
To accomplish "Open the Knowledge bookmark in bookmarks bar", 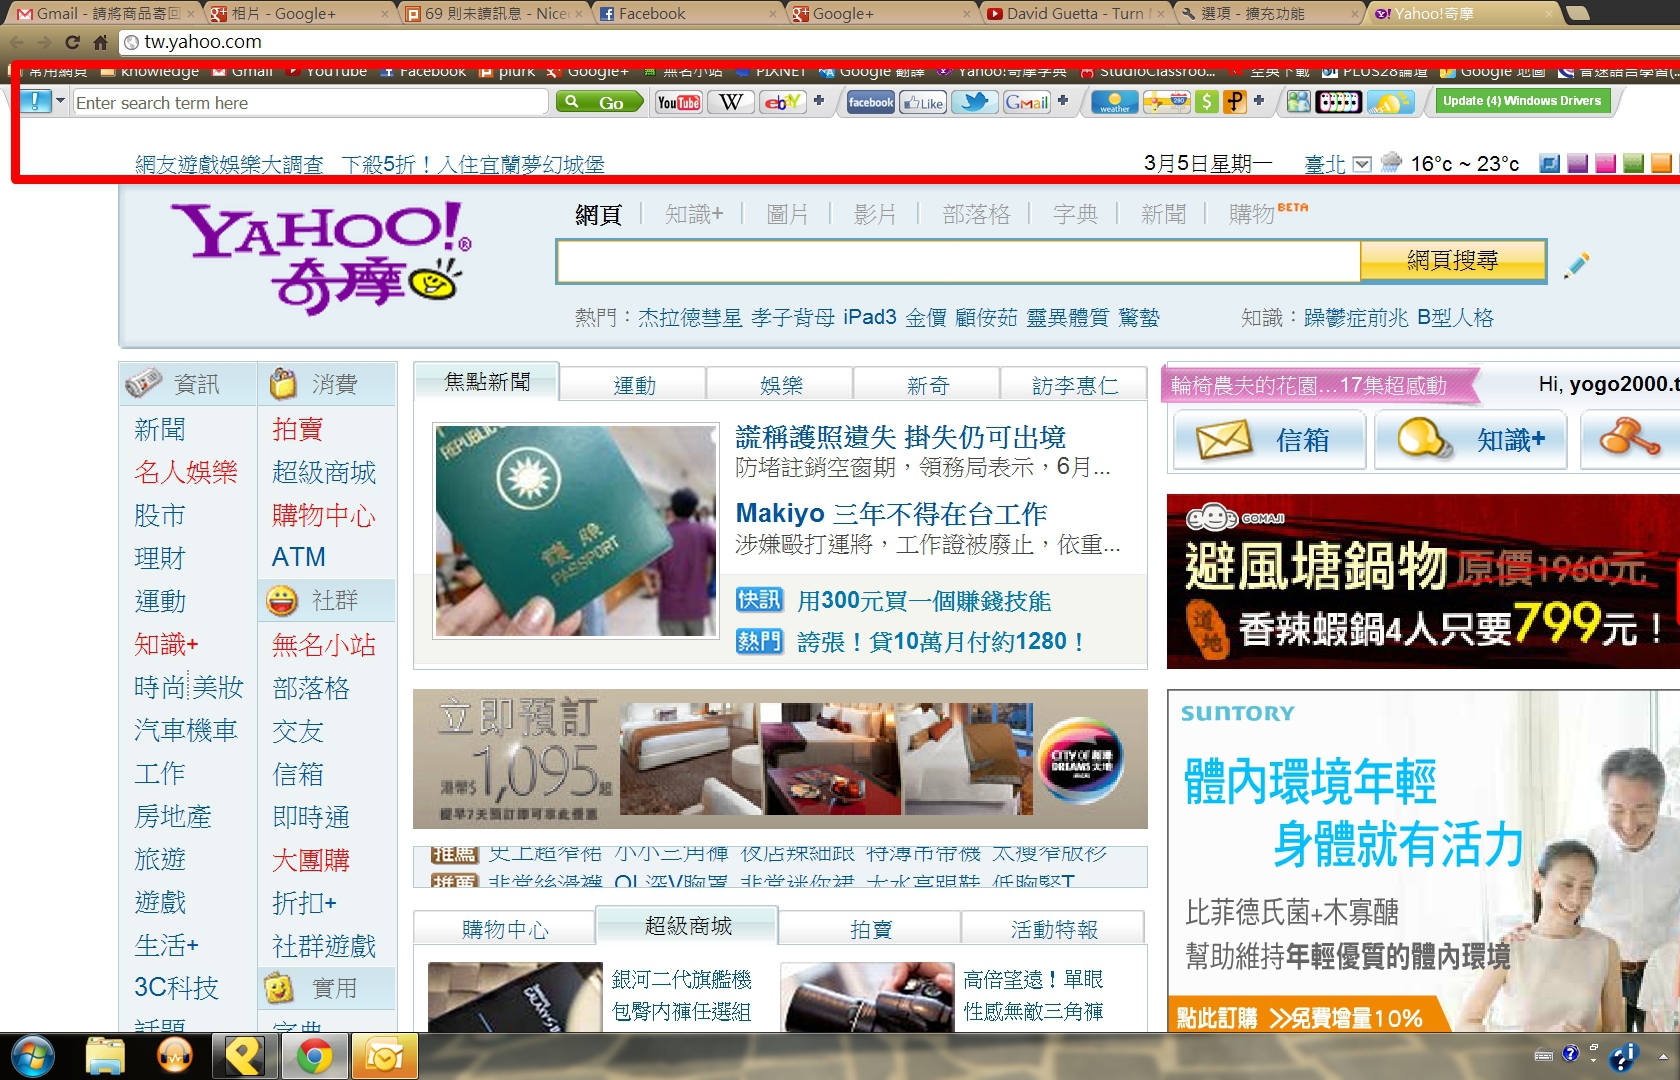I will pyautogui.click(x=151, y=72).
